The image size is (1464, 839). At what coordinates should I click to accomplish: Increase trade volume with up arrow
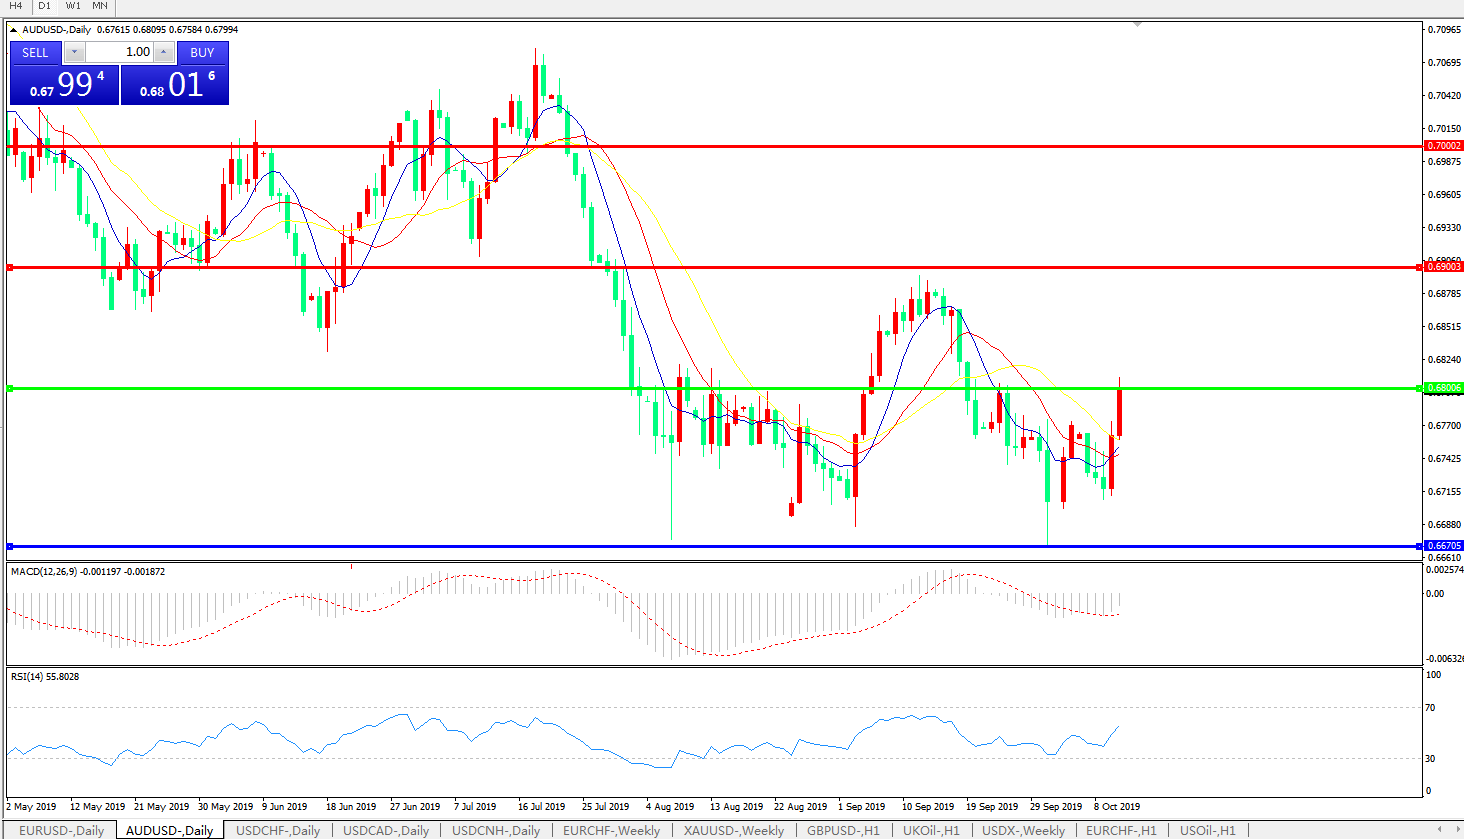(165, 53)
